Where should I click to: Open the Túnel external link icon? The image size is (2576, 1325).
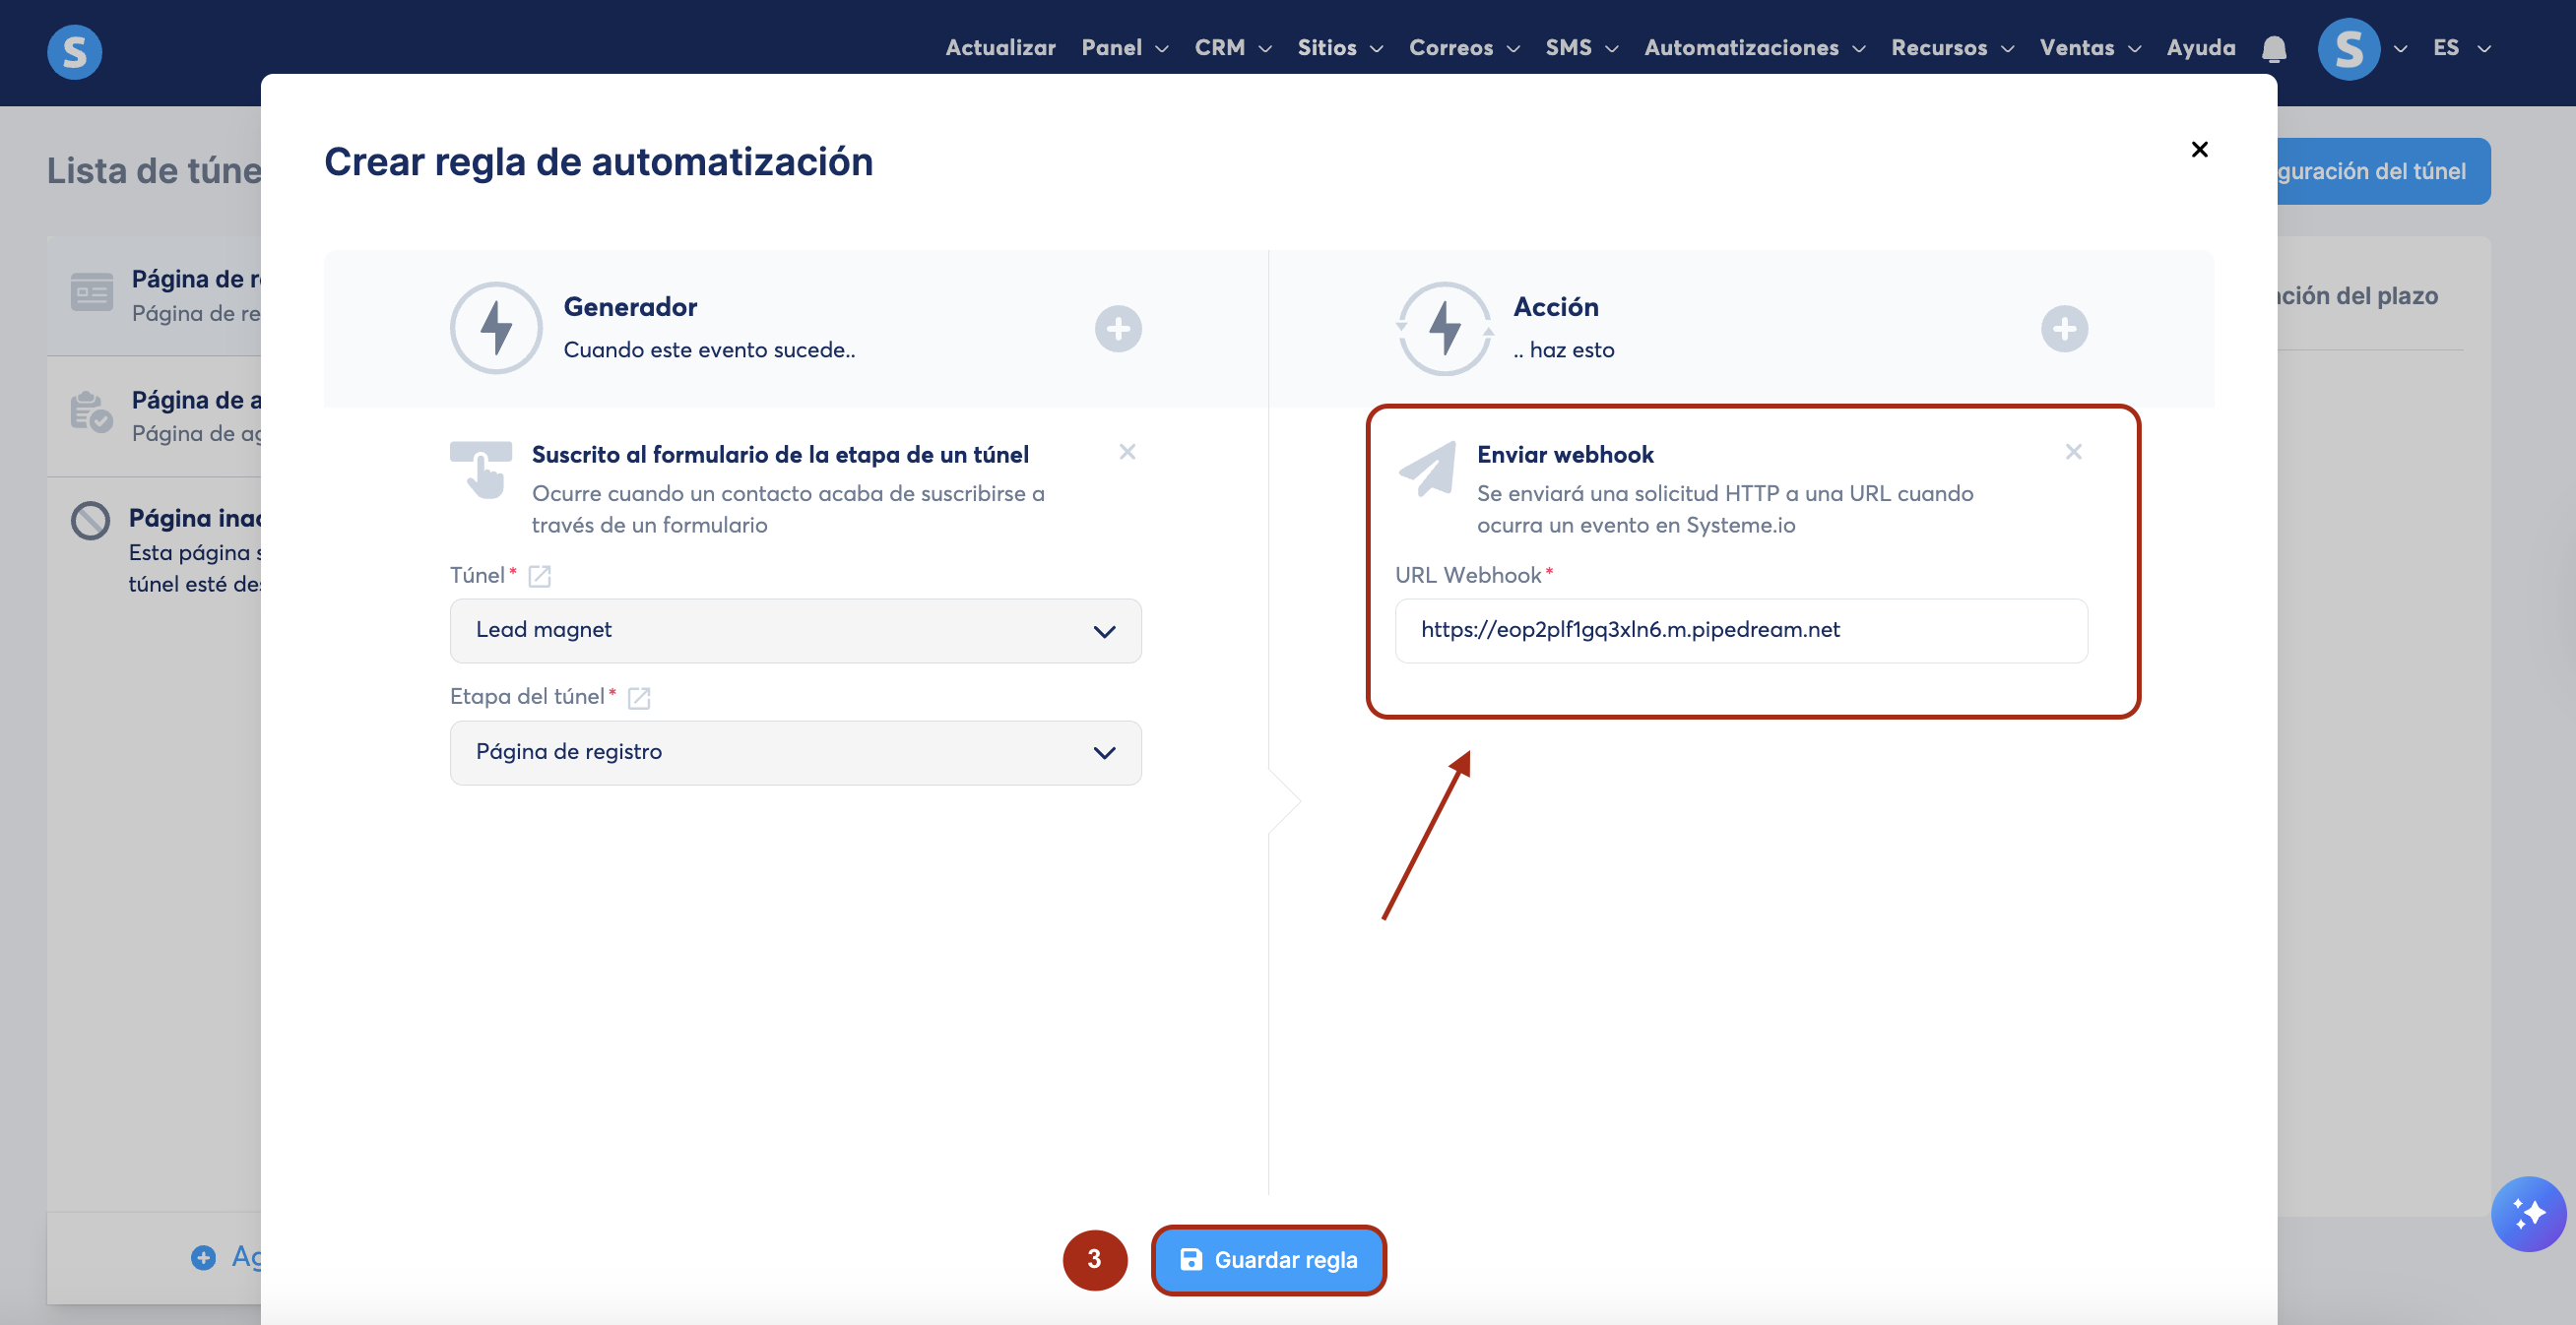coord(539,576)
